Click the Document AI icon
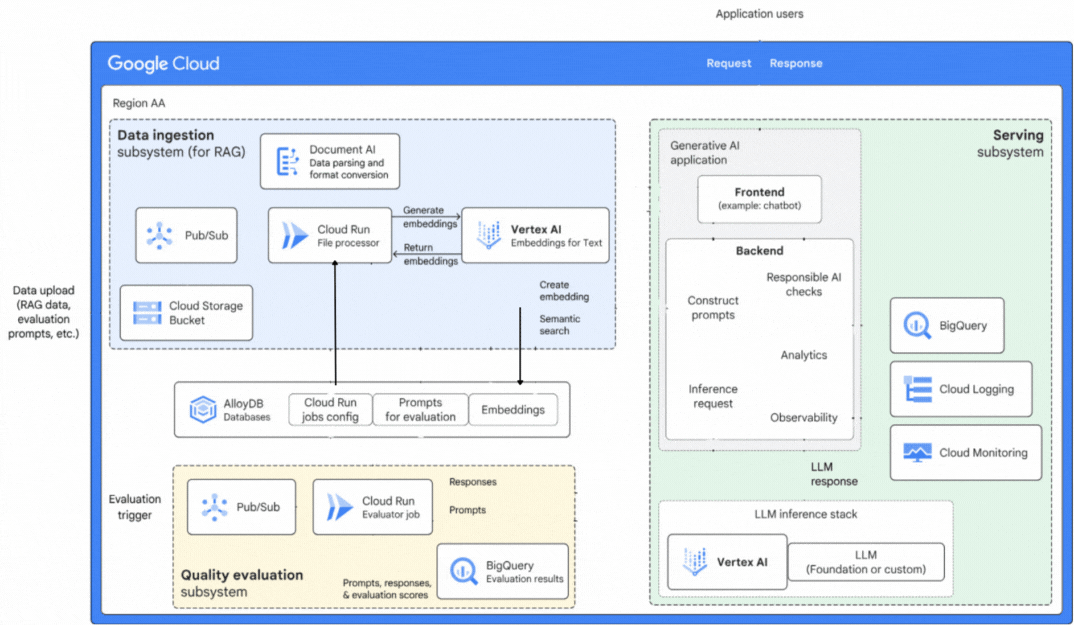The width and height of the screenshot is (1074, 625). tap(287, 162)
